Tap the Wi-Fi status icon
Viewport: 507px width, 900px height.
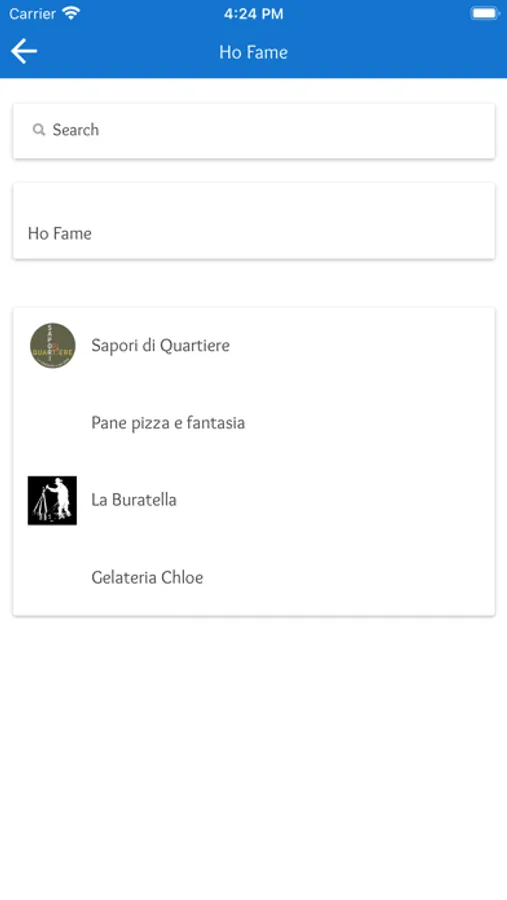pyautogui.click(x=71, y=13)
